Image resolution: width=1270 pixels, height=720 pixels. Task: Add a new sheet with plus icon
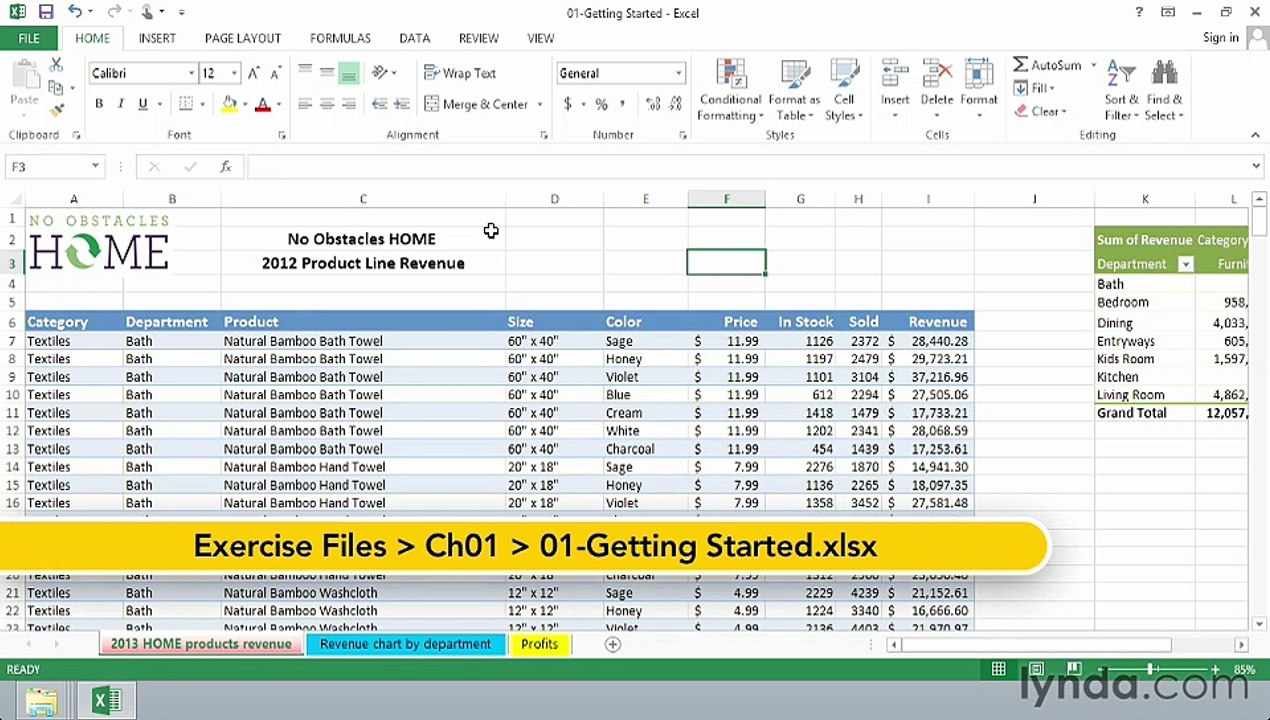pos(613,644)
